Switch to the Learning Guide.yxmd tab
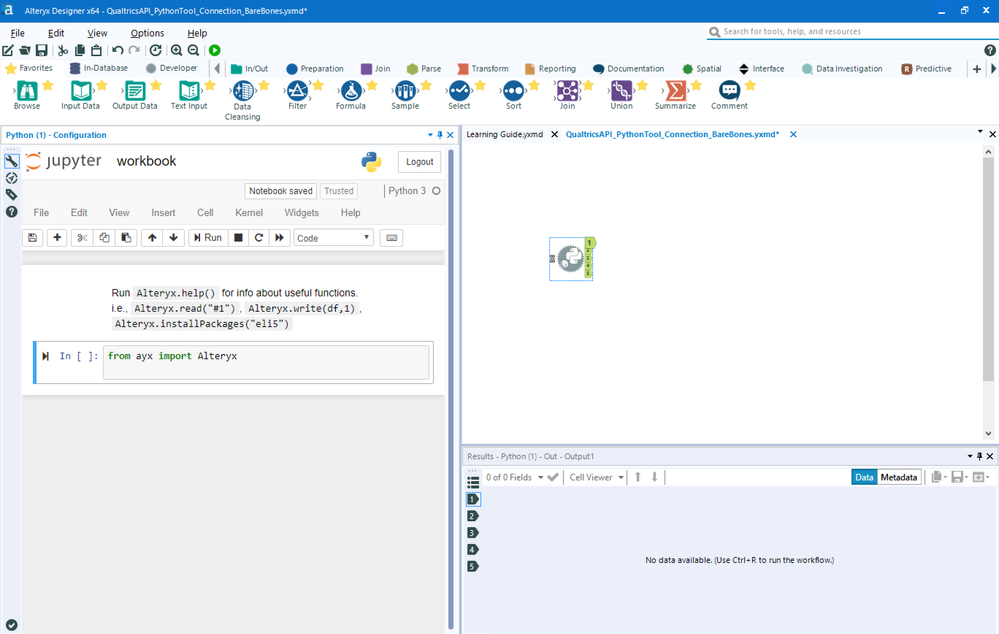The height and width of the screenshot is (634, 999). click(x=505, y=134)
